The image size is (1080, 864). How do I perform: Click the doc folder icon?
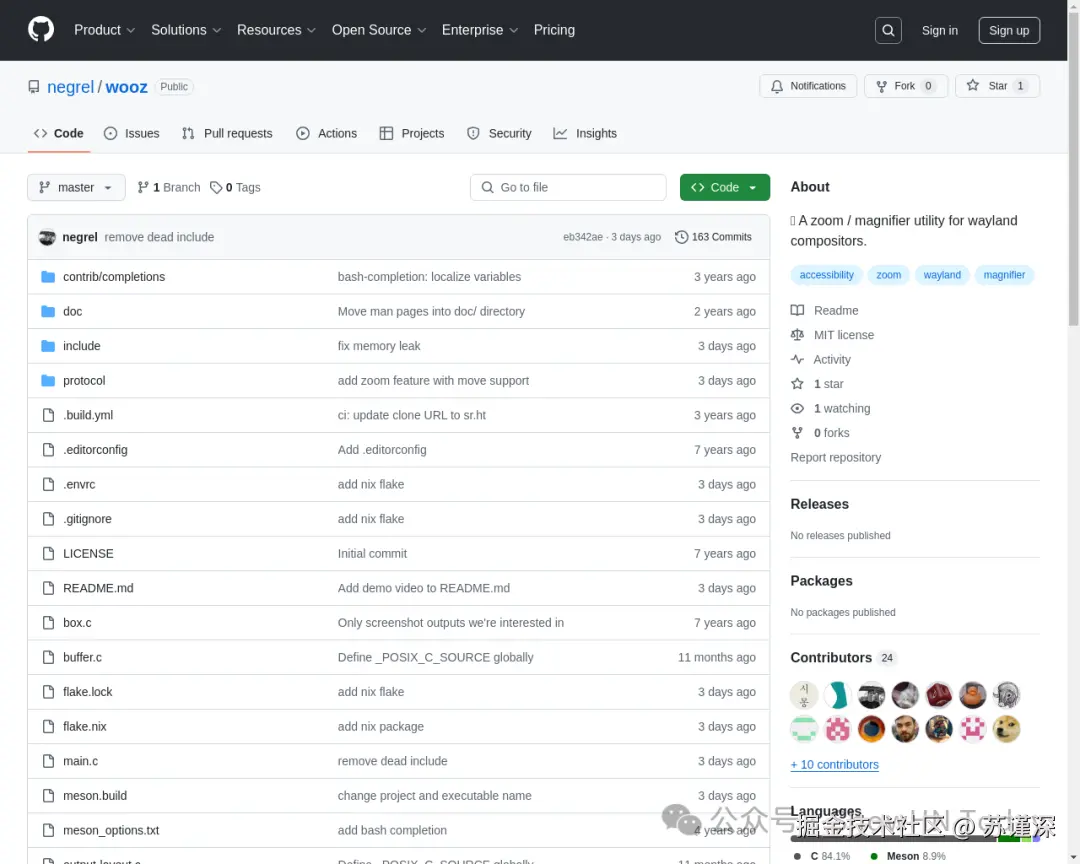point(48,311)
